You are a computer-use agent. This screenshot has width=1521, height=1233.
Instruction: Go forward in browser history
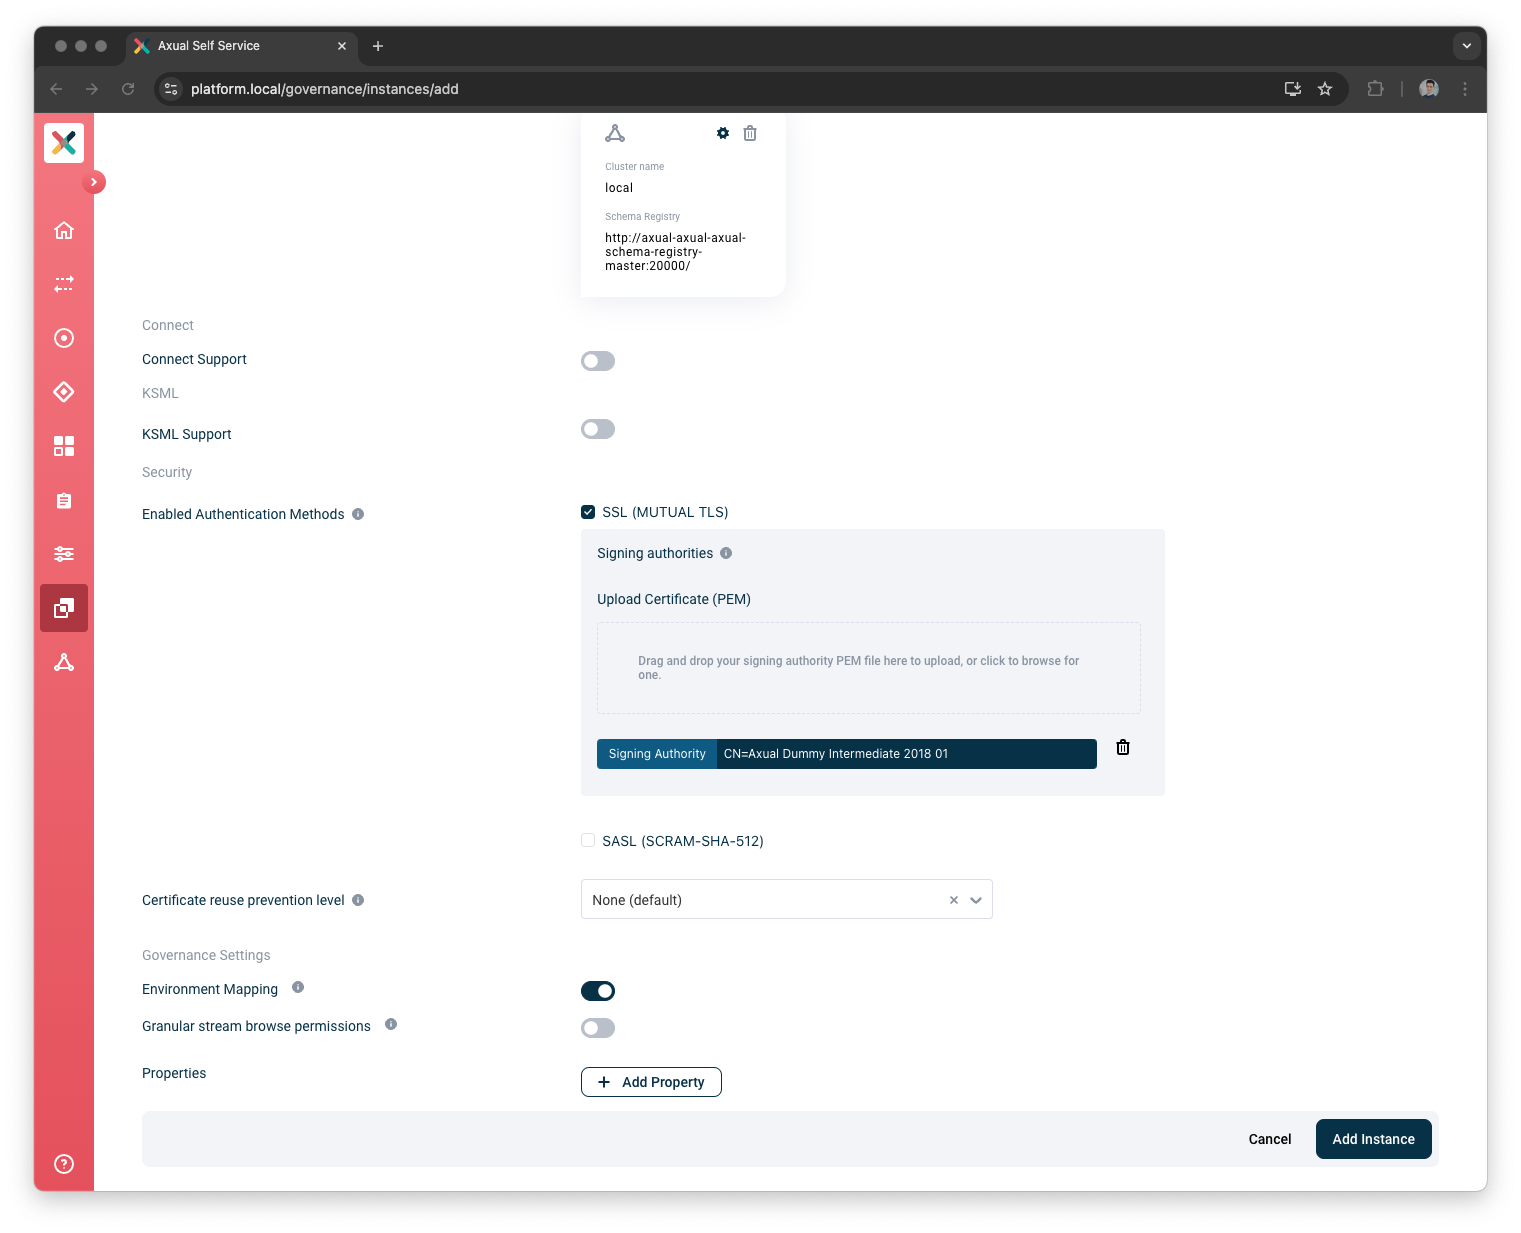click(92, 89)
